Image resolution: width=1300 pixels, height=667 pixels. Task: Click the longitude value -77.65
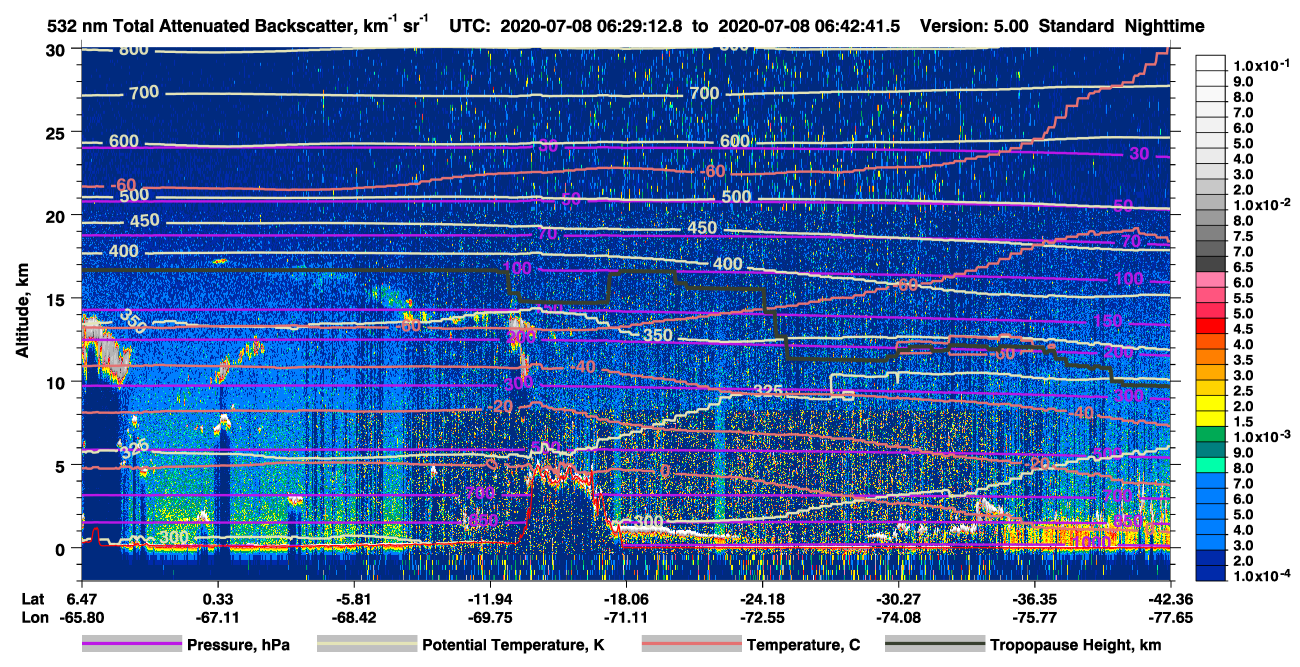1170,618
